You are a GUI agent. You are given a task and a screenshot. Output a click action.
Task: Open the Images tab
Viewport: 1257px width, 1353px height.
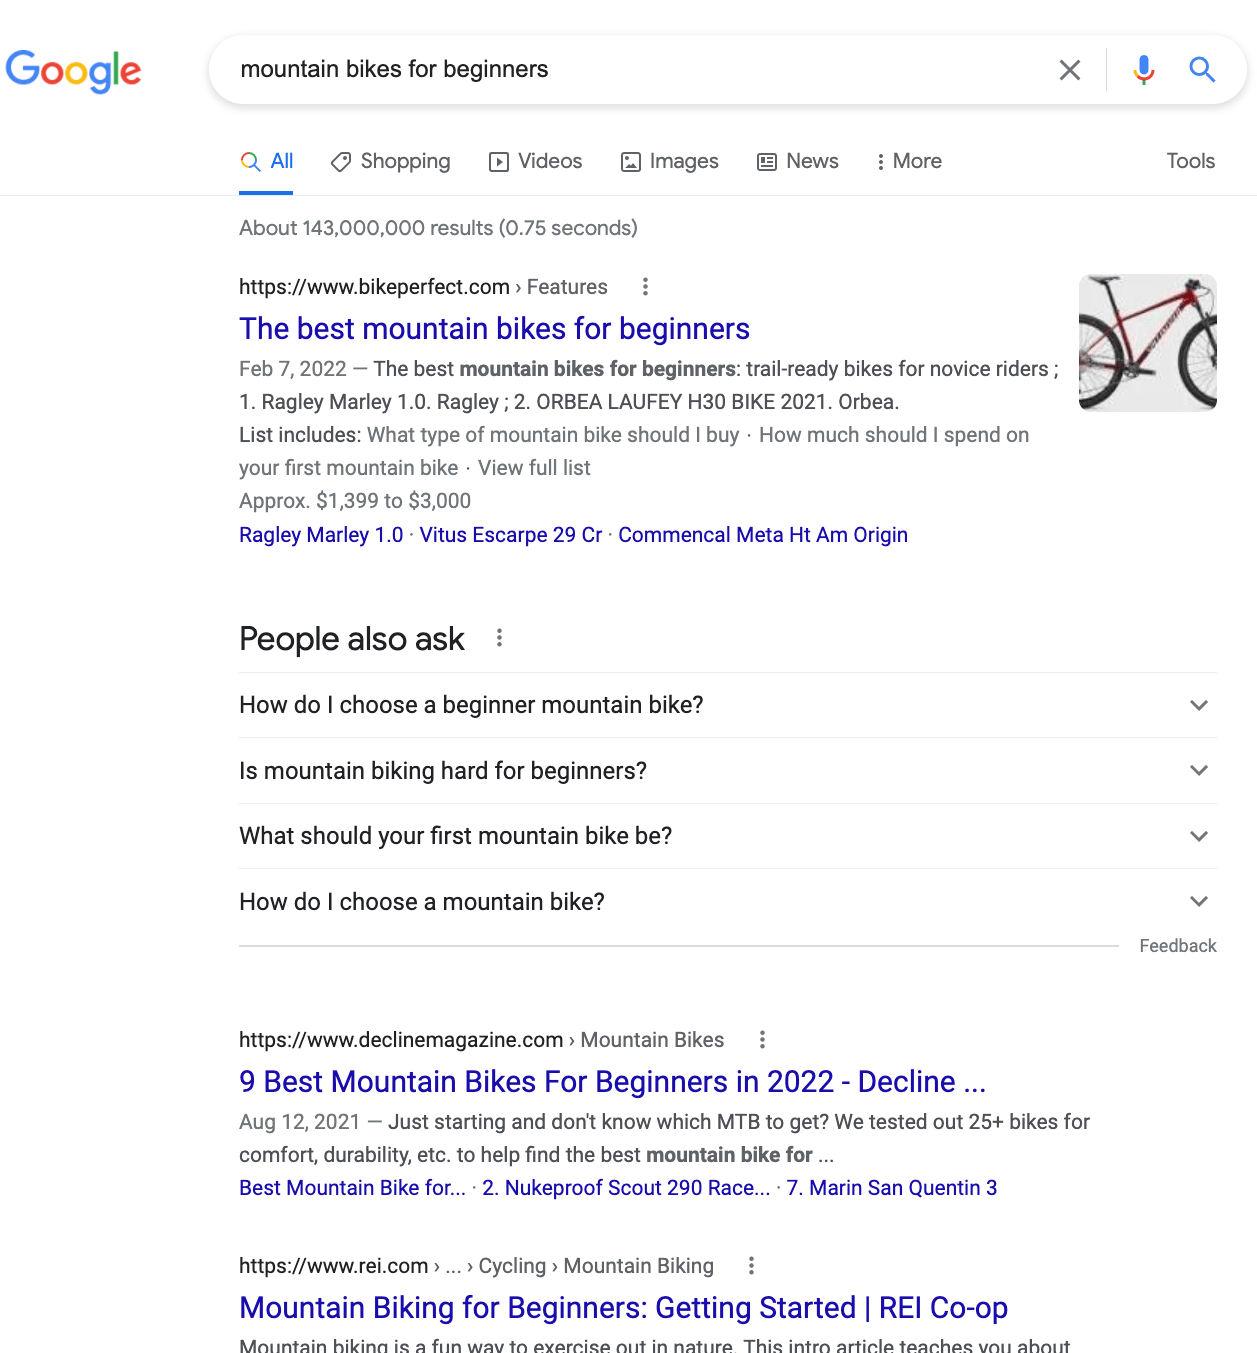point(669,161)
